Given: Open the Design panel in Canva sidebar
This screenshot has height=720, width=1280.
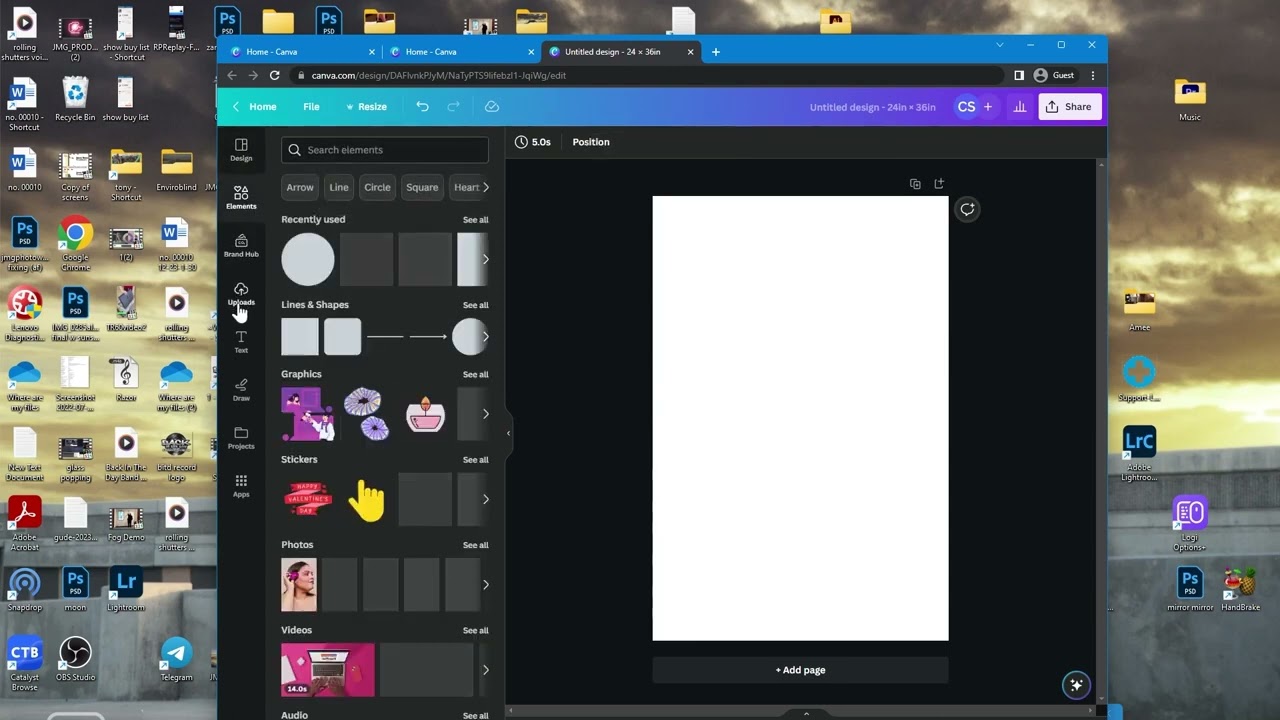Looking at the screenshot, I should pos(241,150).
